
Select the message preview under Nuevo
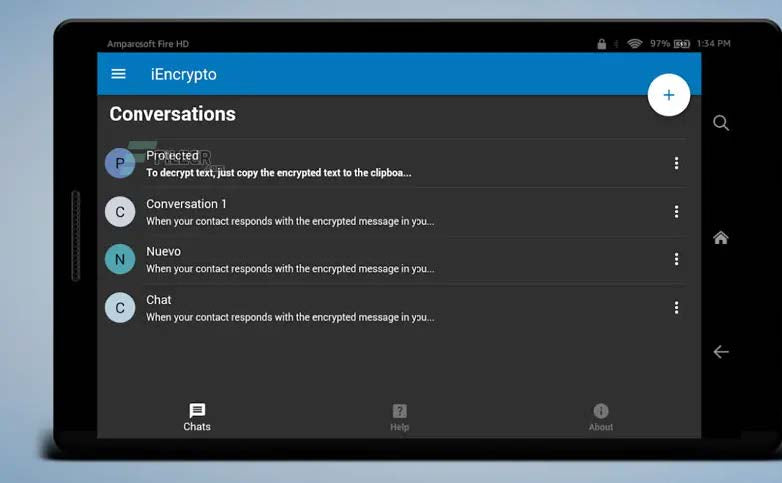290,268
